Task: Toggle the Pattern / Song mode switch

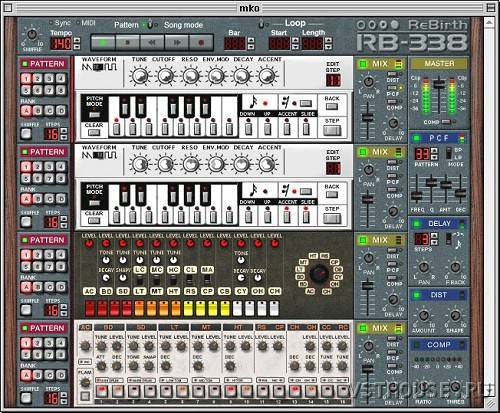Action: pyautogui.click(x=150, y=25)
